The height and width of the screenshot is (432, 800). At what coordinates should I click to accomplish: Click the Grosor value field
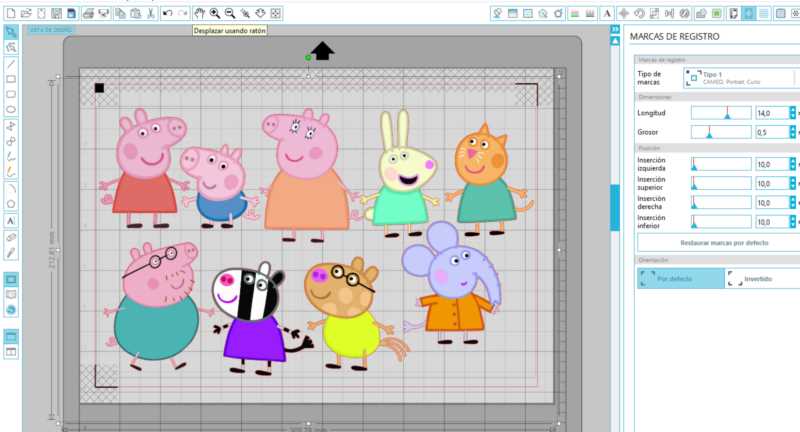click(x=772, y=132)
